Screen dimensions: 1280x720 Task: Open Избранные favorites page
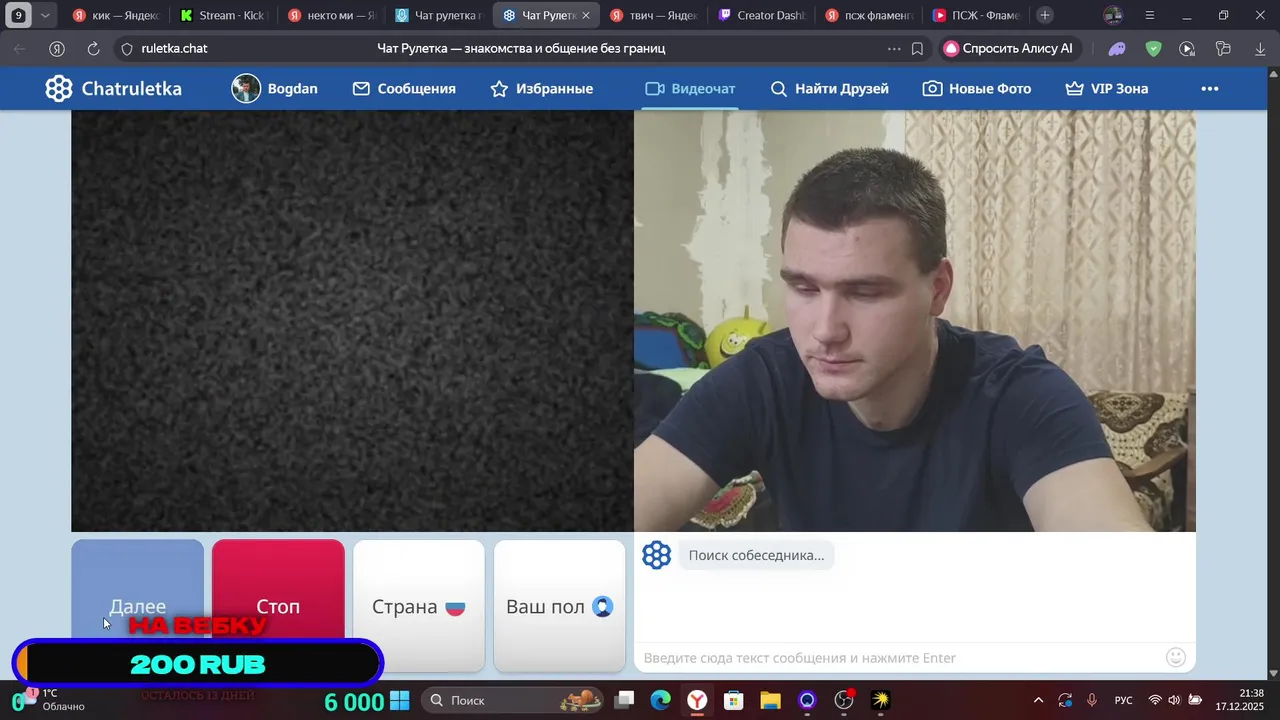click(x=541, y=88)
